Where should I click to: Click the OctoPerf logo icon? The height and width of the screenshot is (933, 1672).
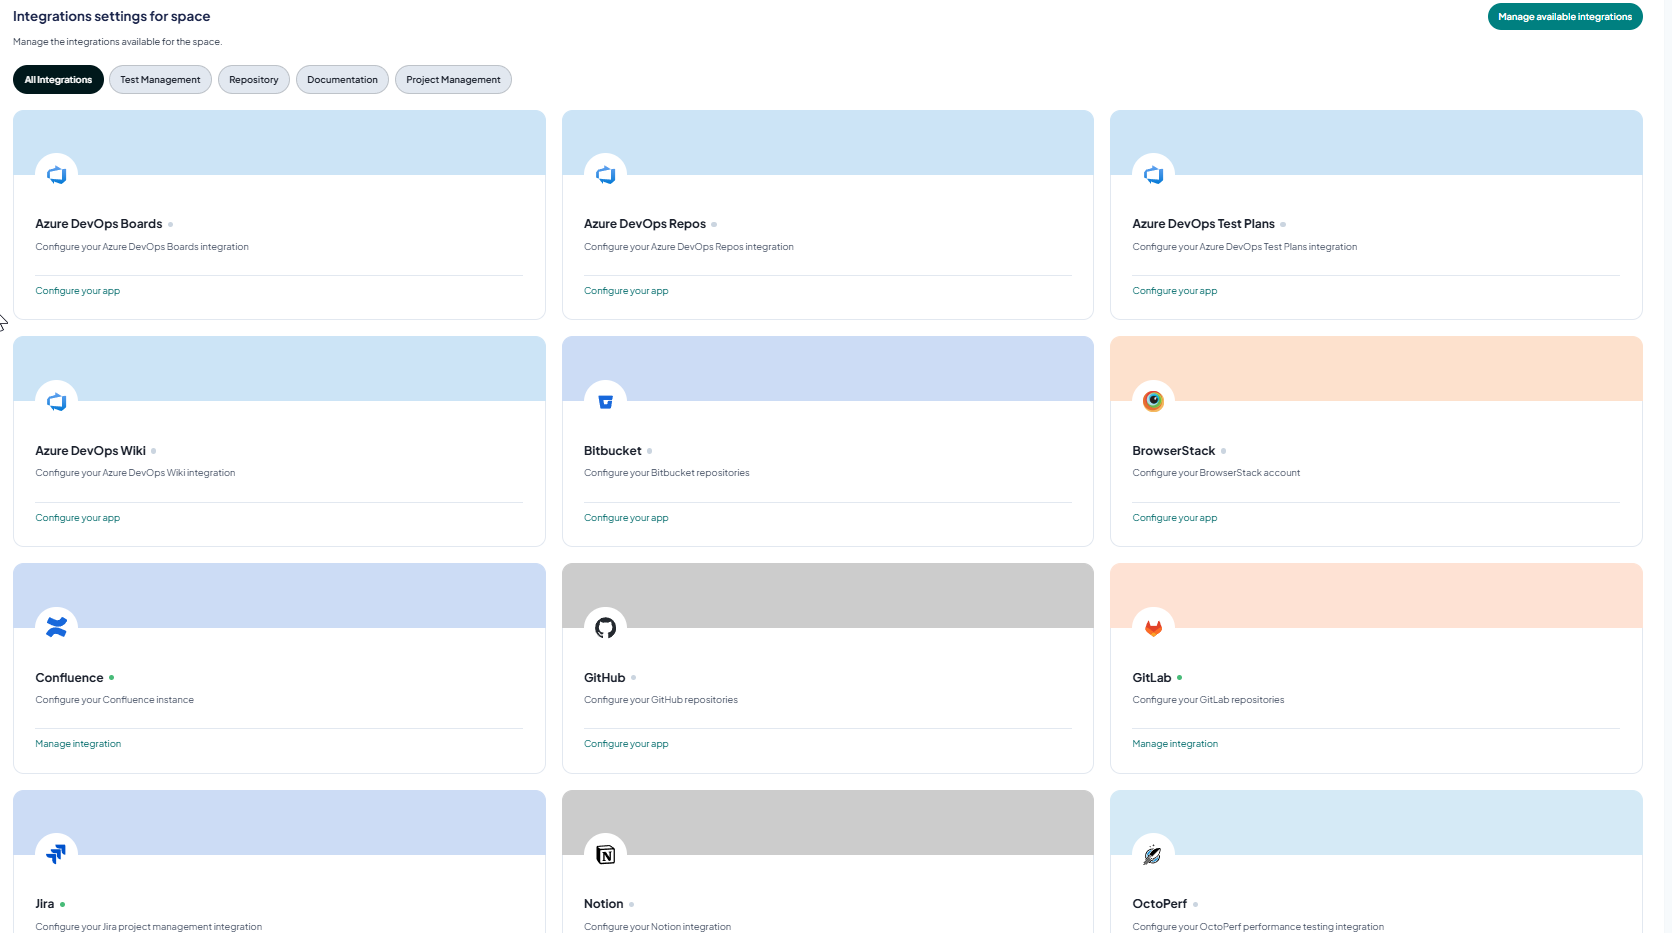click(1153, 855)
